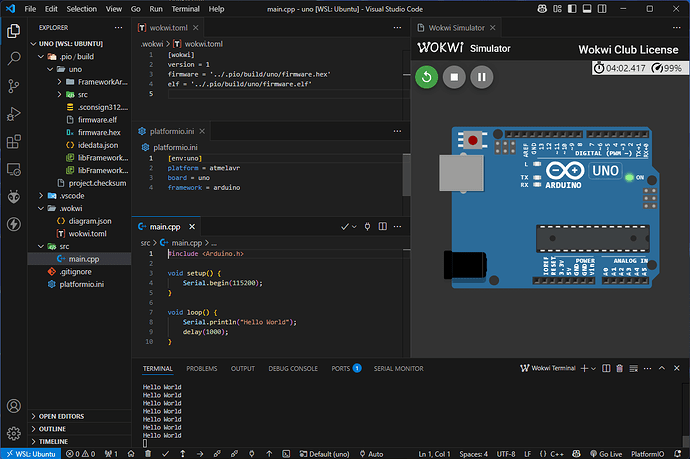Open the lightning bolt view in activity bar
Image resolution: width=690 pixels, height=459 pixels.
tap(14, 224)
